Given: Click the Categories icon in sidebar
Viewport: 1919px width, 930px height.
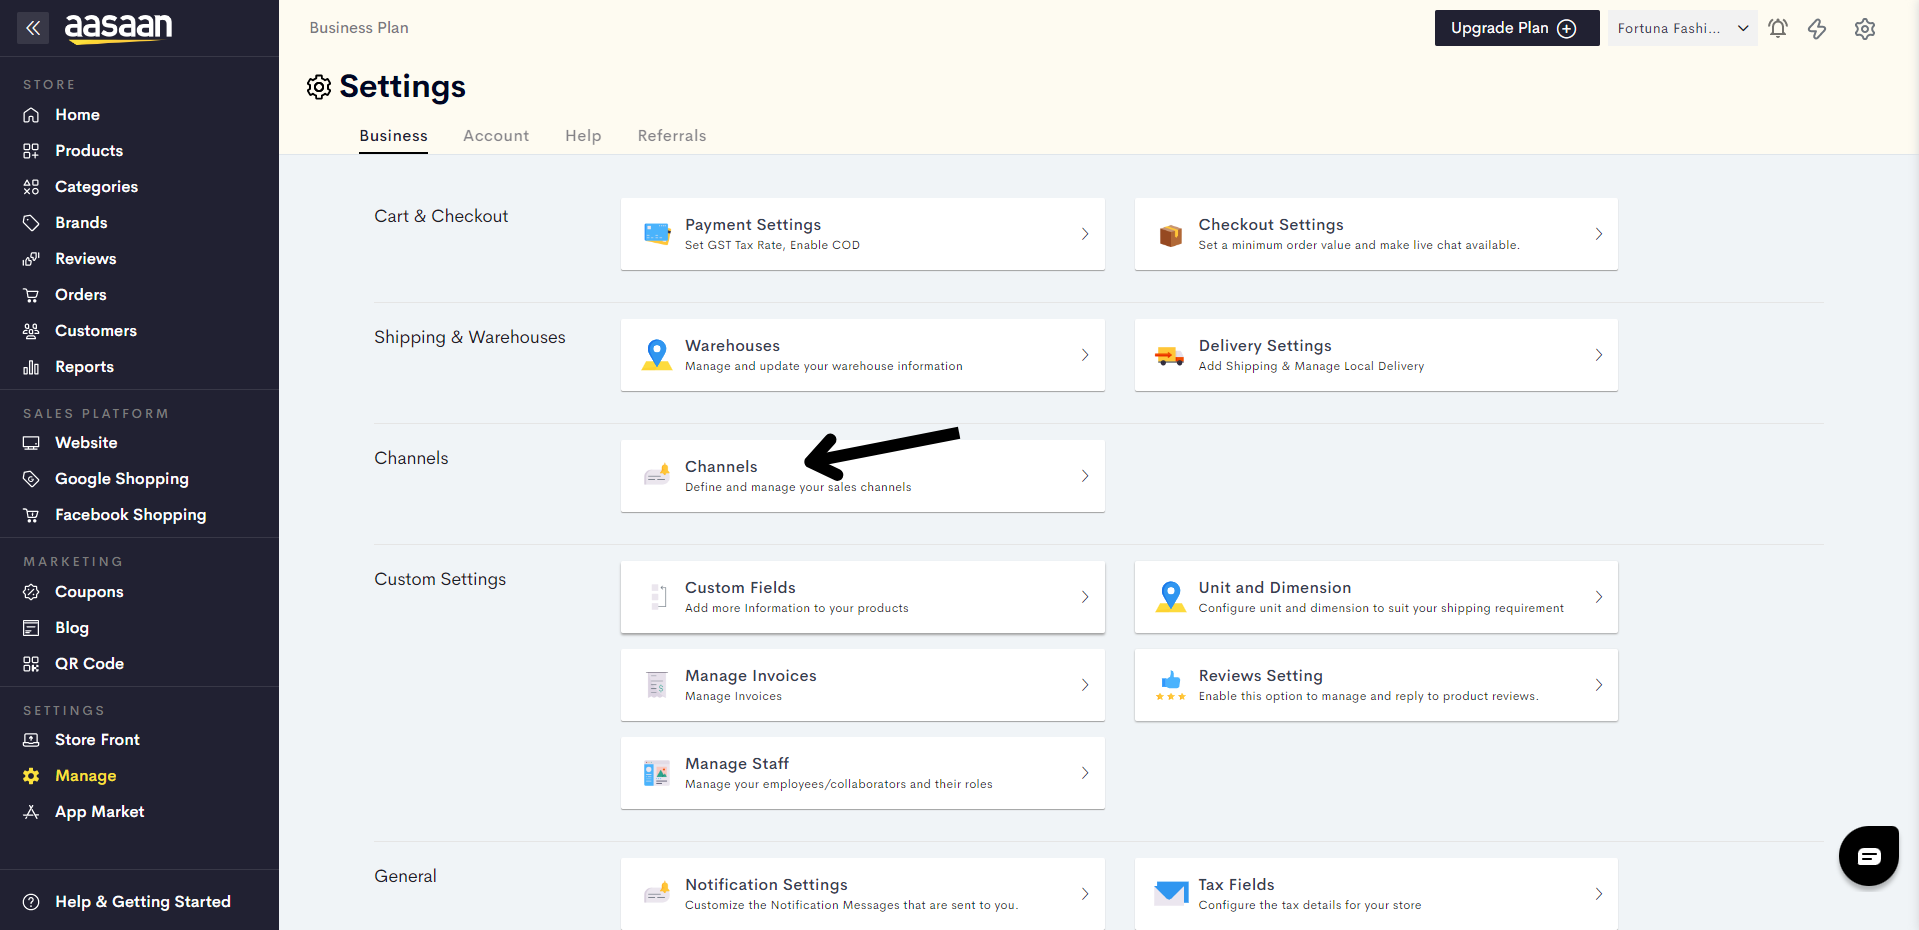Looking at the screenshot, I should click(x=31, y=187).
